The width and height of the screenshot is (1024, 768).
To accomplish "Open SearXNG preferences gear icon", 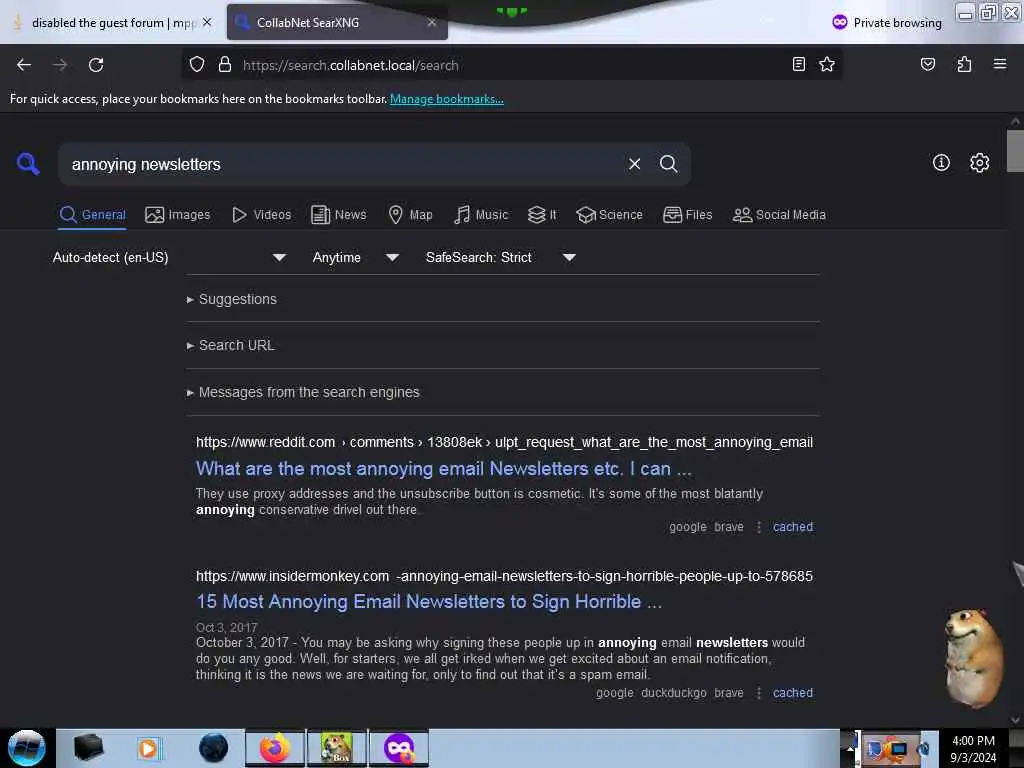I will [x=979, y=163].
